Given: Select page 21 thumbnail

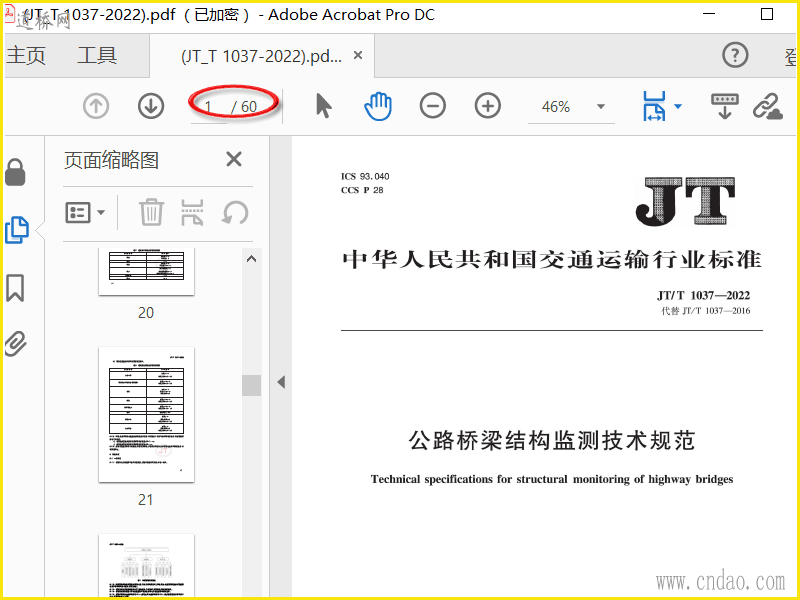Looking at the screenshot, I should pyautogui.click(x=146, y=414).
